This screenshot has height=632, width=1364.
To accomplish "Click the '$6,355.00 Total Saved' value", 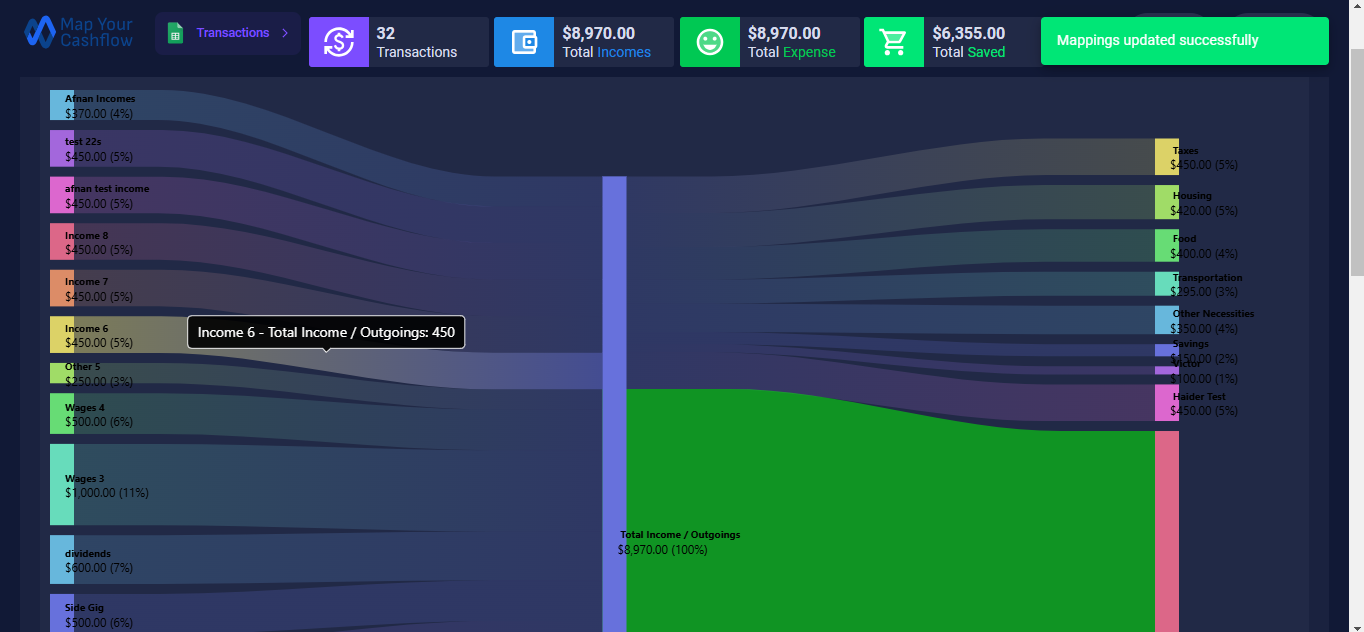I will coord(969,42).
